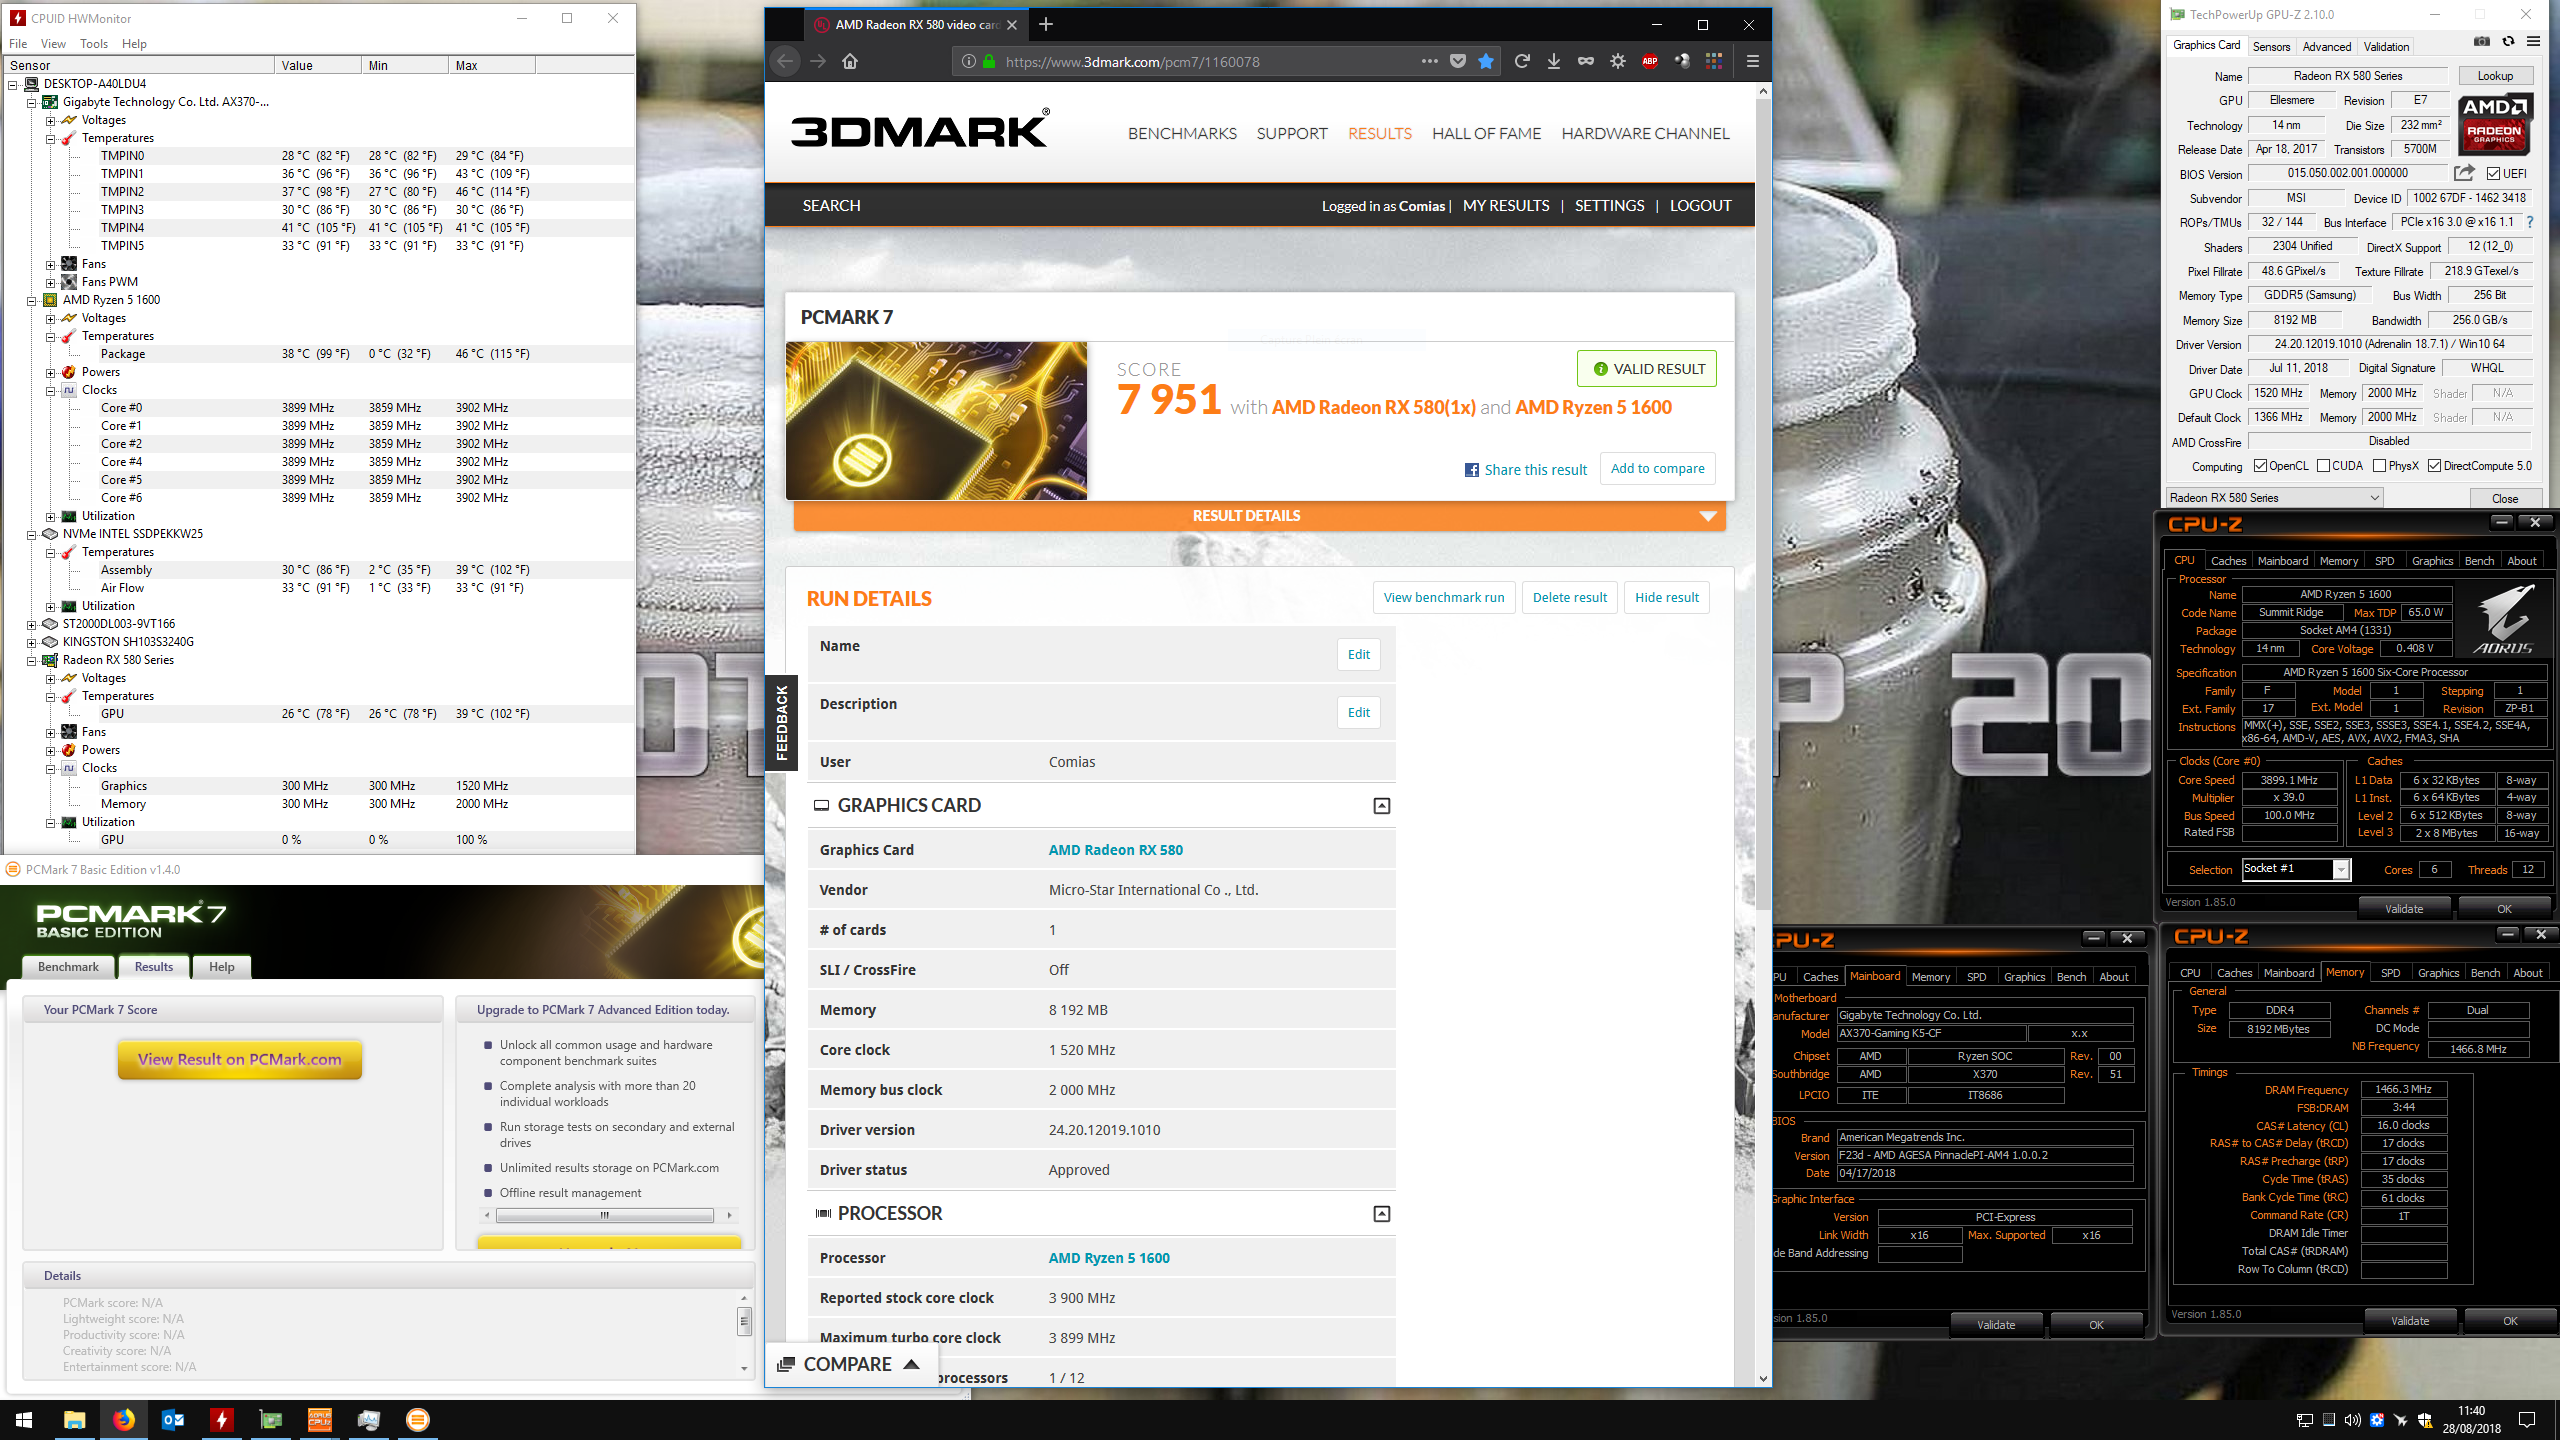The width and height of the screenshot is (2560, 1440).
Task: Click the PCMark 7 result thumbnail image
Action: (x=936, y=421)
